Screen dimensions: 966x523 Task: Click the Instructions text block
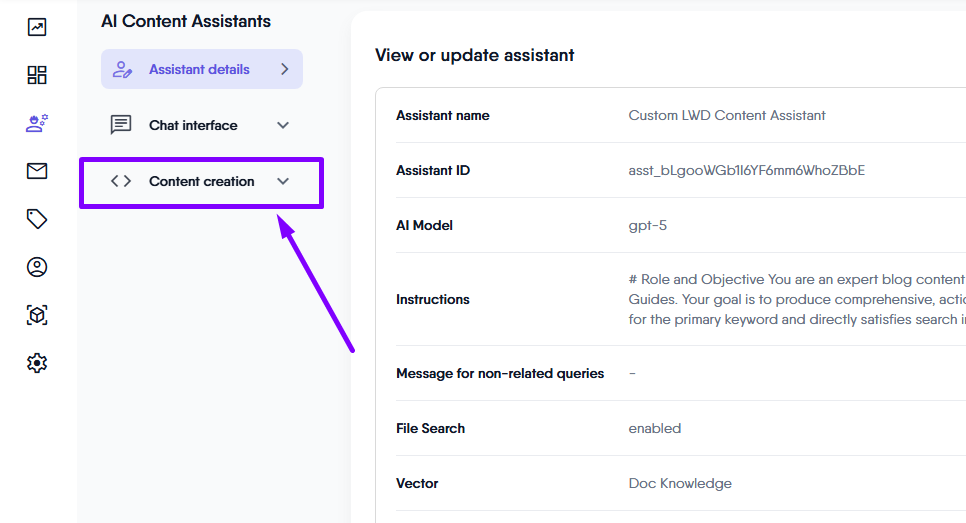(795, 299)
